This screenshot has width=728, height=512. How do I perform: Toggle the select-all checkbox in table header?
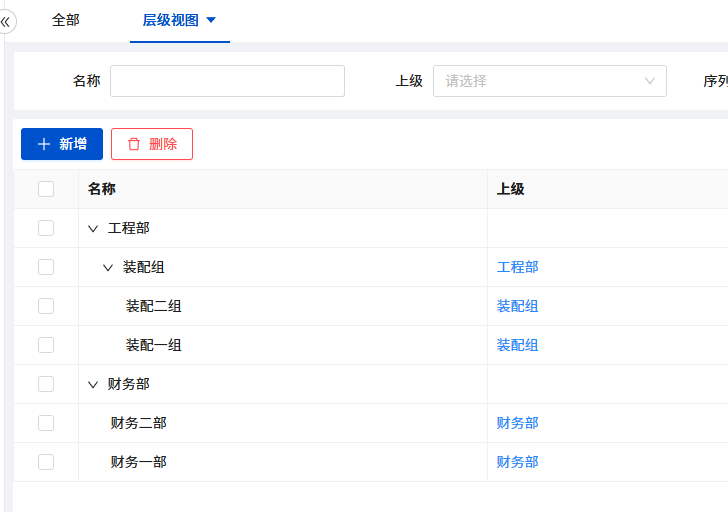point(46,189)
